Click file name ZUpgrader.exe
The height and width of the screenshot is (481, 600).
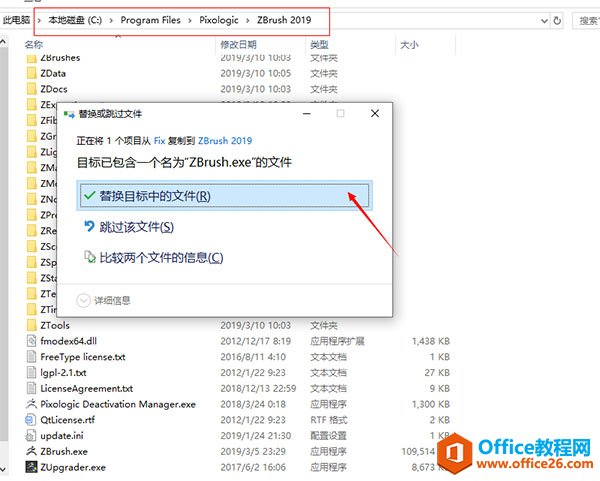pos(73,467)
